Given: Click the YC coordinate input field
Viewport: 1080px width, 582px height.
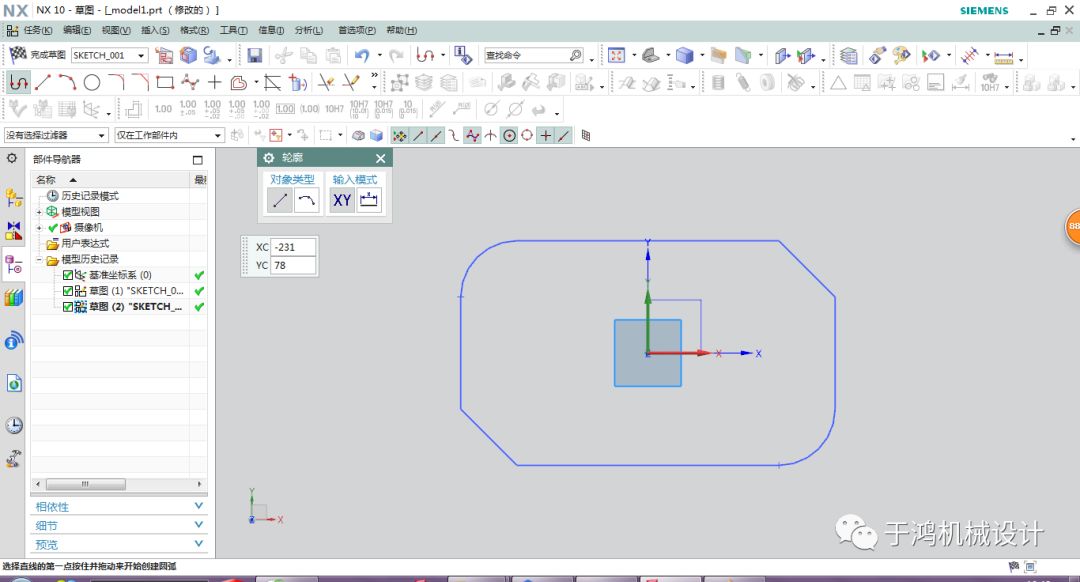Looking at the screenshot, I should (x=293, y=265).
